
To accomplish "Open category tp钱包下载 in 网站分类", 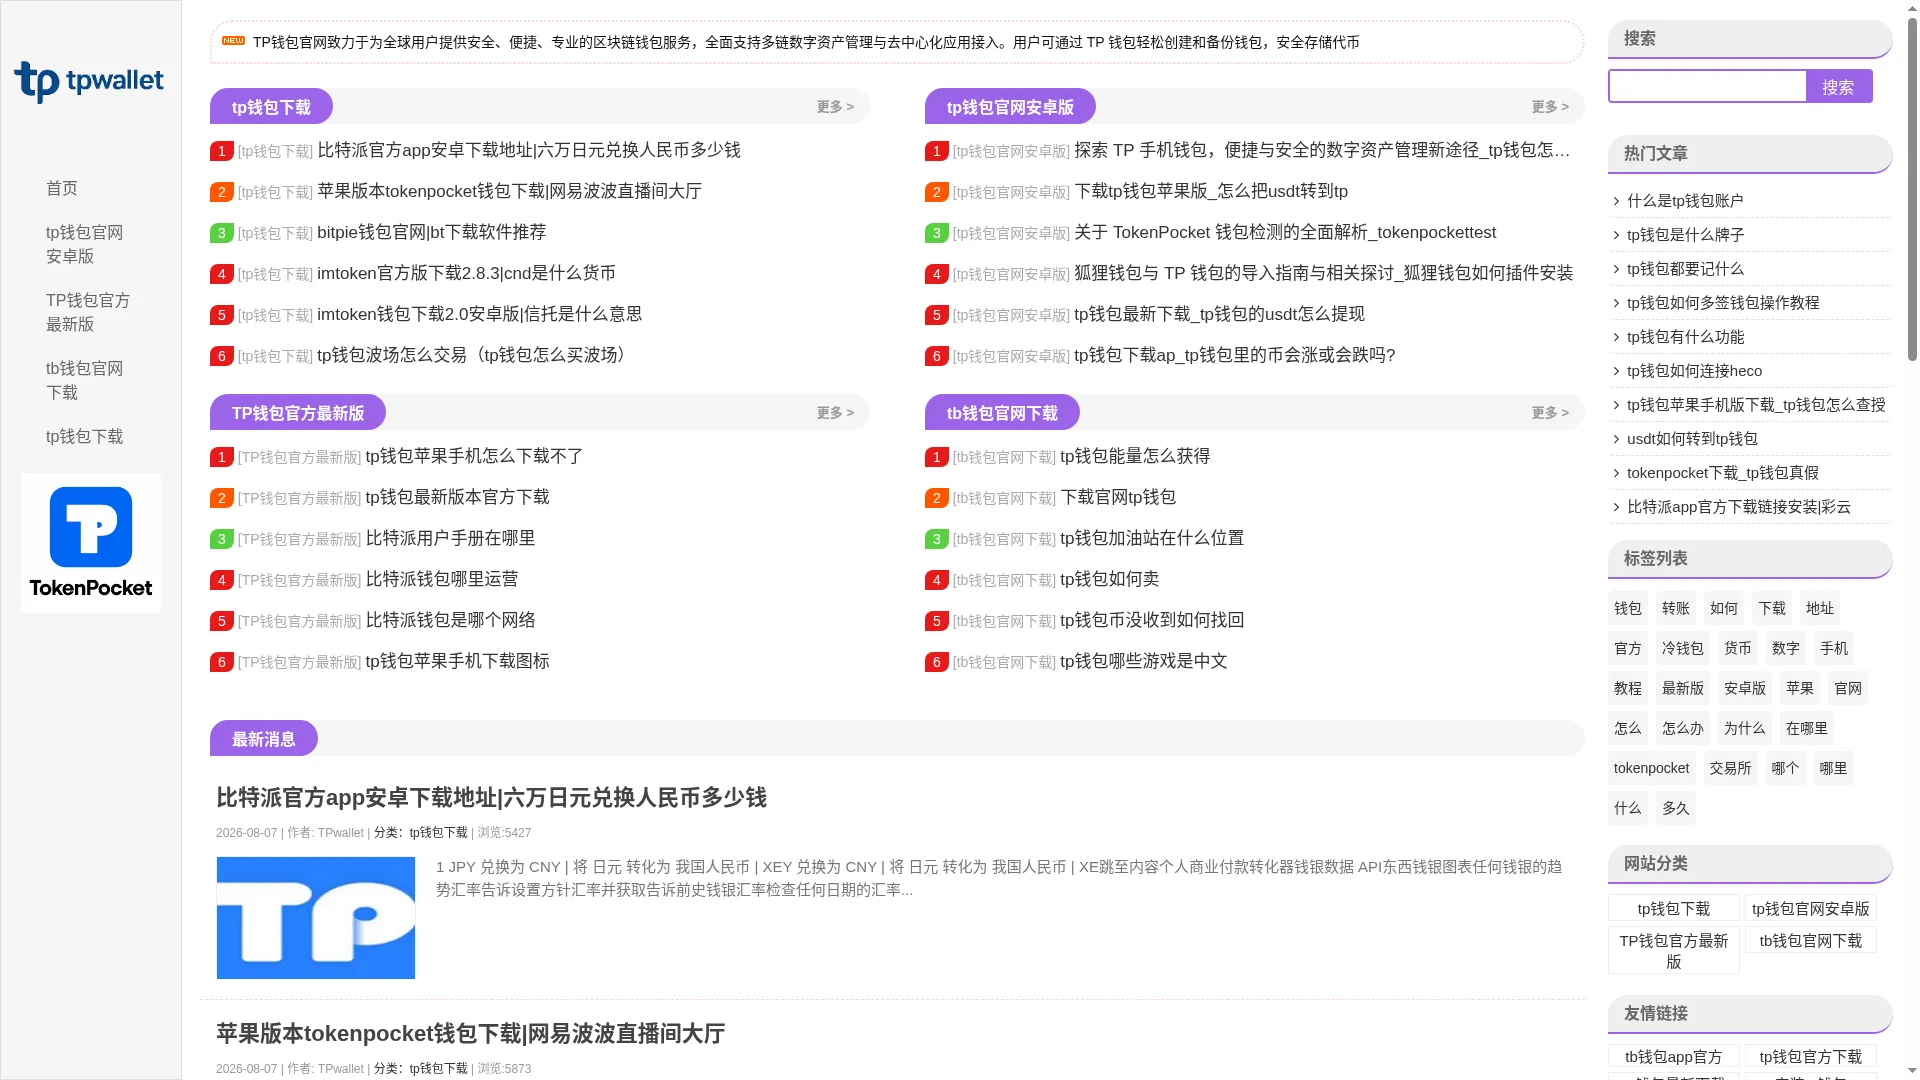I will [1674, 908].
